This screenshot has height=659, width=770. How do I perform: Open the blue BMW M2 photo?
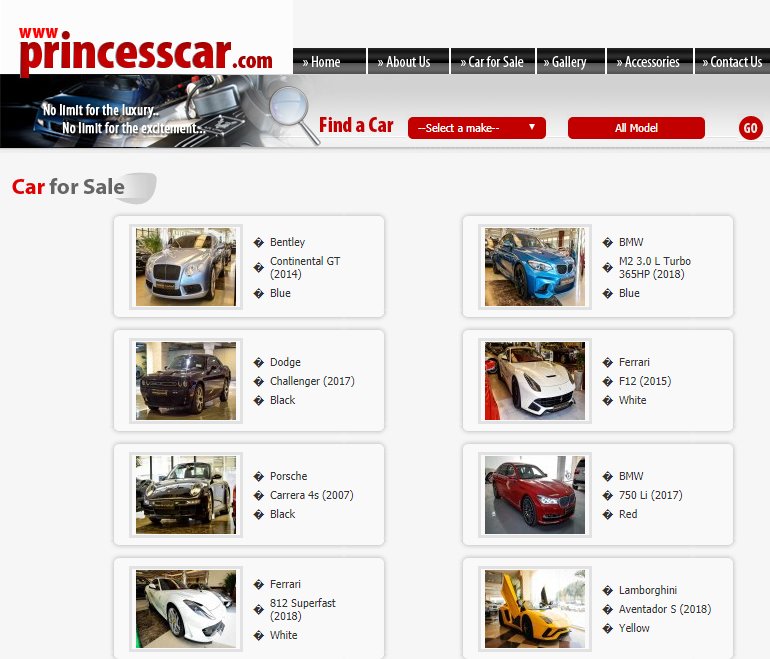535,267
